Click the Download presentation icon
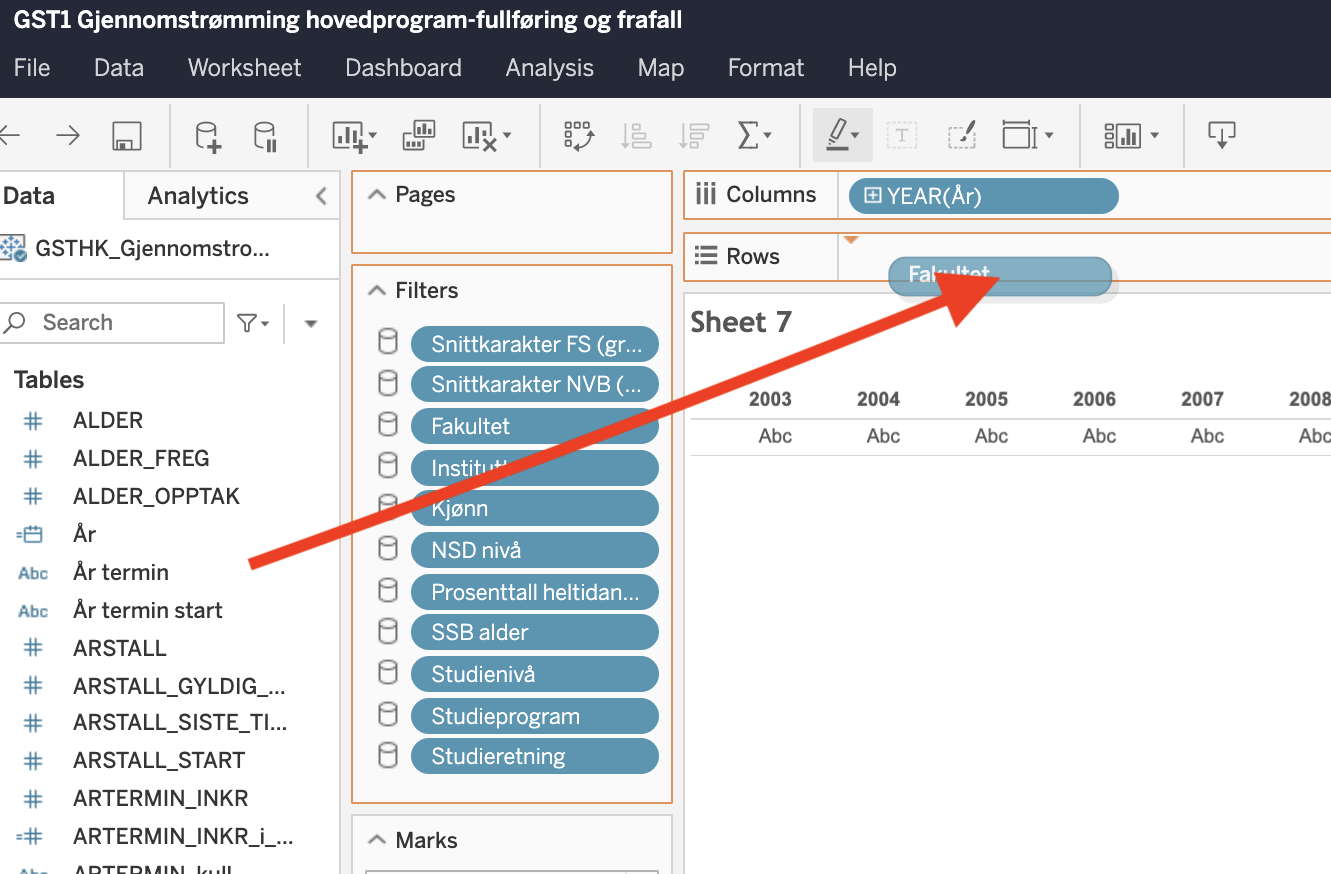Viewport: 1331px width, 874px height. (1222, 135)
